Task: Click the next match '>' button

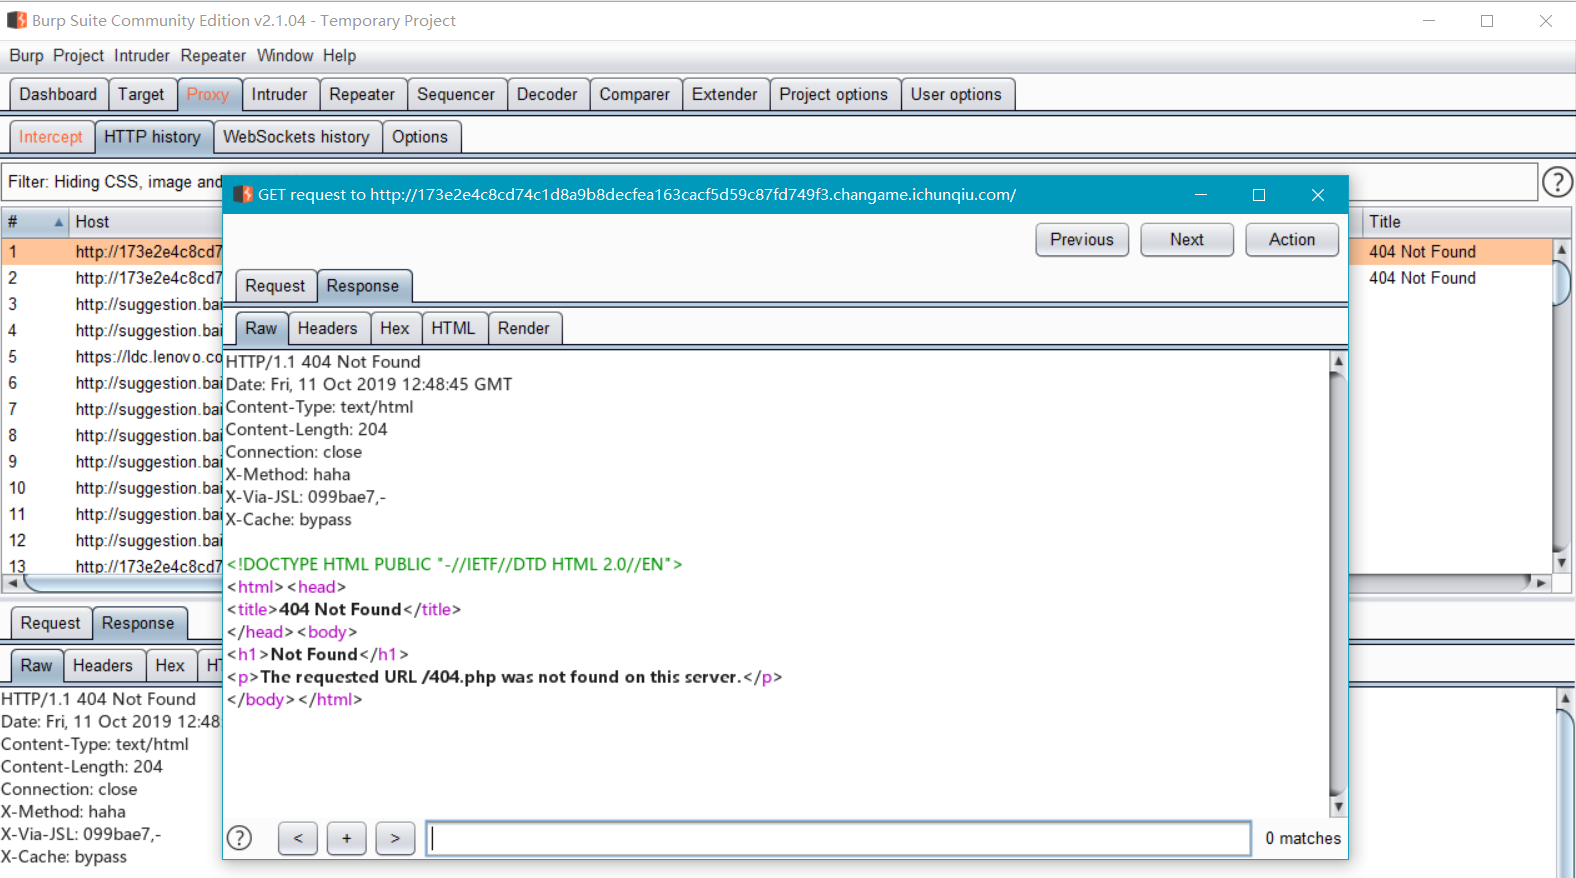Action: pyautogui.click(x=395, y=838)
